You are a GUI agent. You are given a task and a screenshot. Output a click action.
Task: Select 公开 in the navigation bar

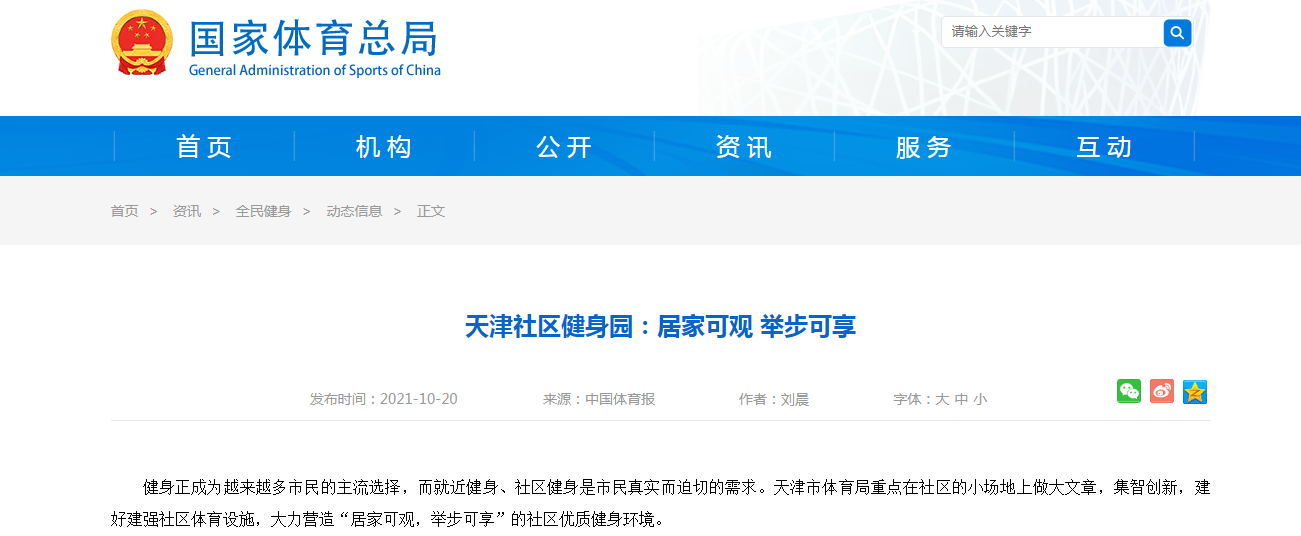pyautogui.click(x=564, y=147)
